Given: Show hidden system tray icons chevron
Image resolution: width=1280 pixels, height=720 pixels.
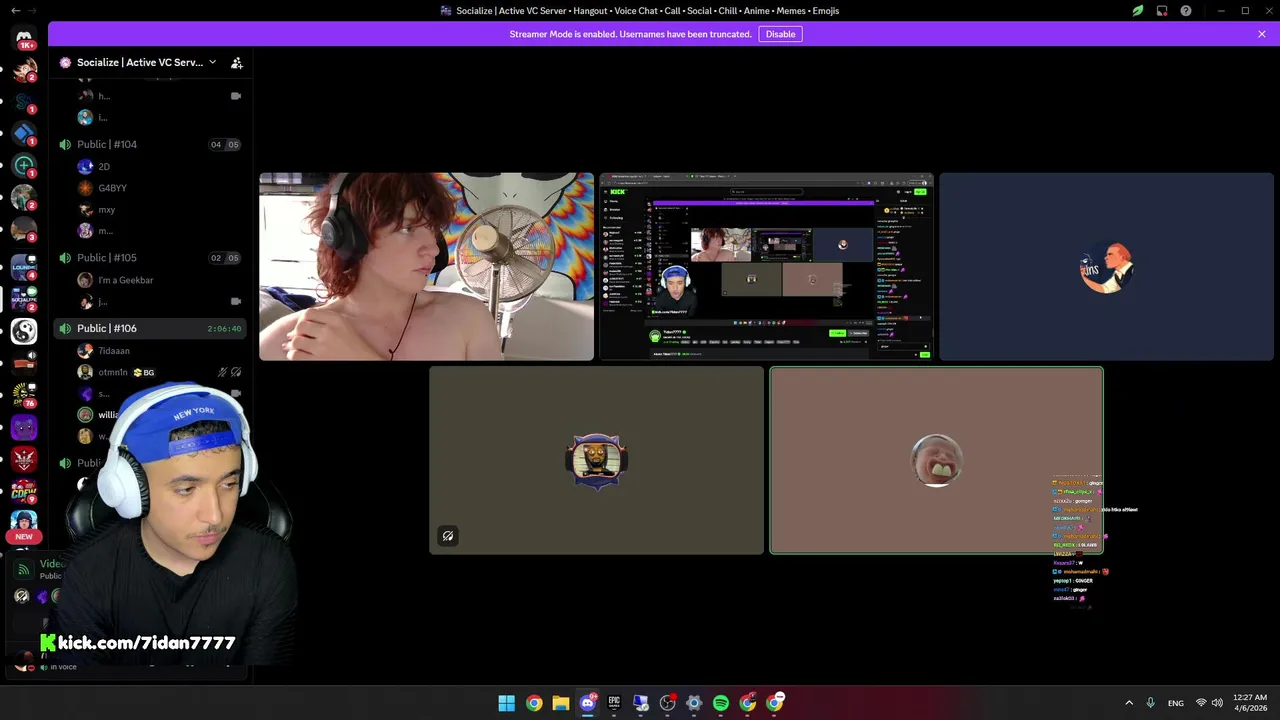Looking at the screenshot, I should [1129, 703].
